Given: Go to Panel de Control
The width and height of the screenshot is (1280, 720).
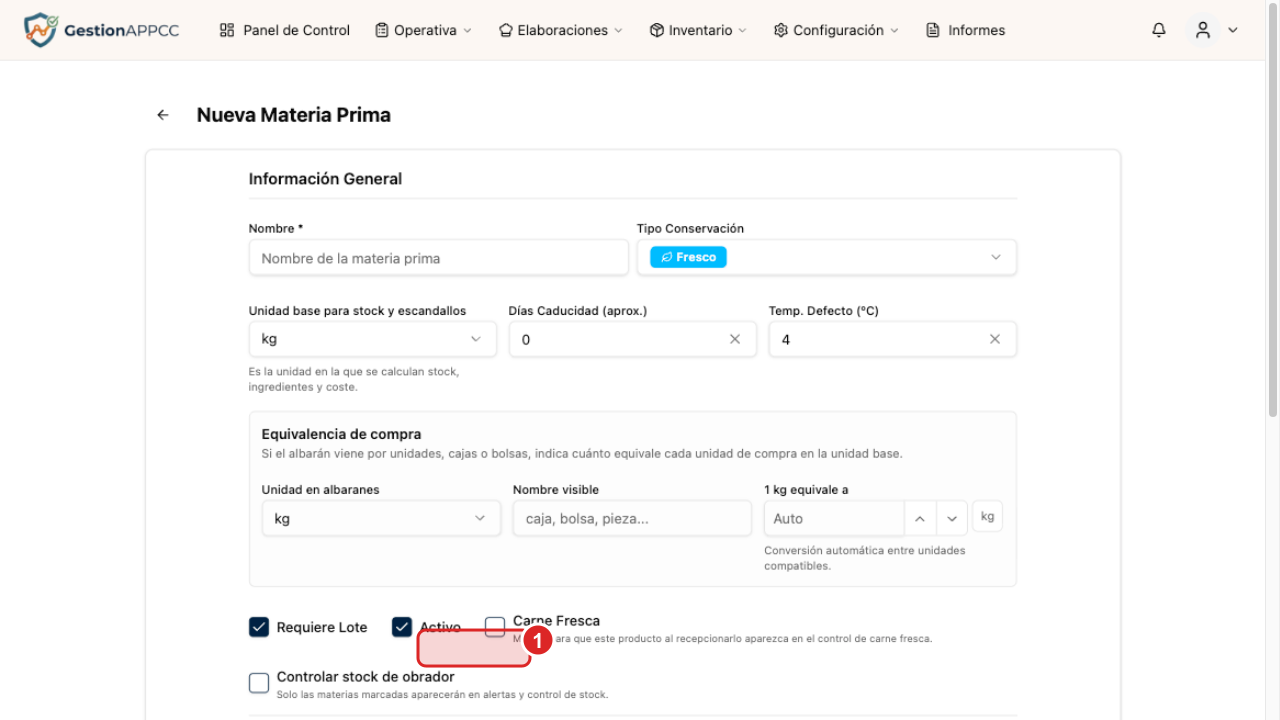Looking at the screenshot, I should [x=285, y=30].
